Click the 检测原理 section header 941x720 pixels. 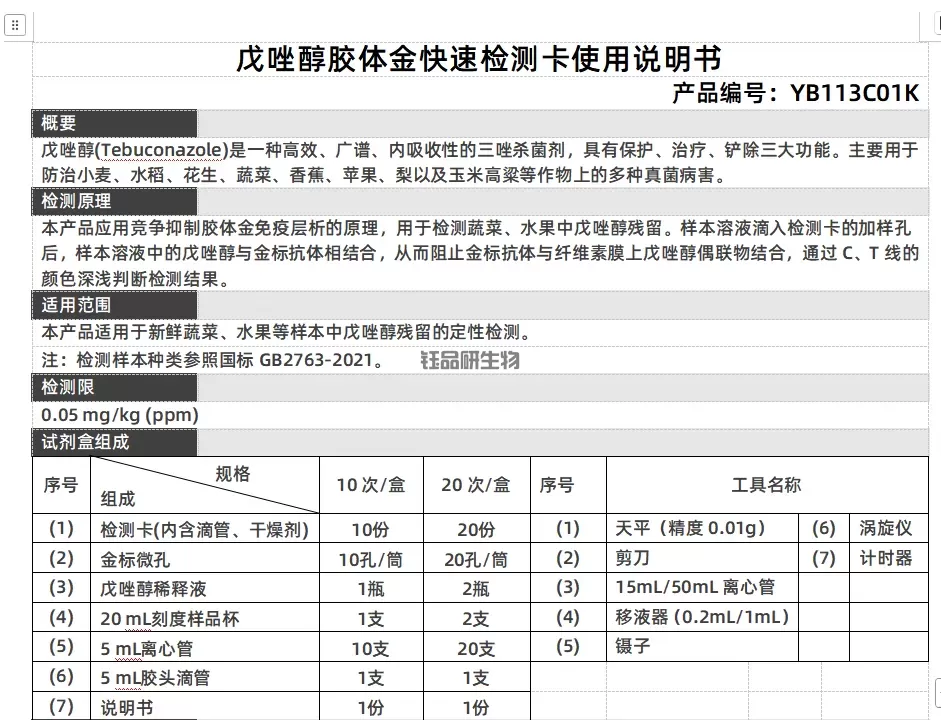[x=75, y=200]
